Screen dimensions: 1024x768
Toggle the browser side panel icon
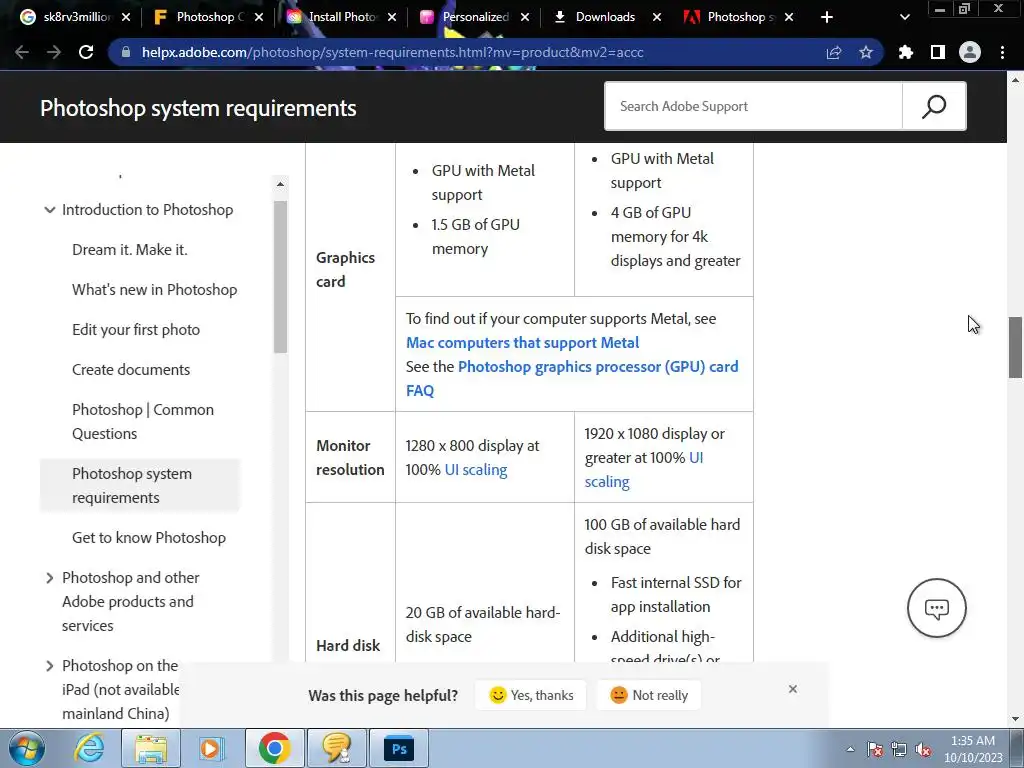coord(938,52)
